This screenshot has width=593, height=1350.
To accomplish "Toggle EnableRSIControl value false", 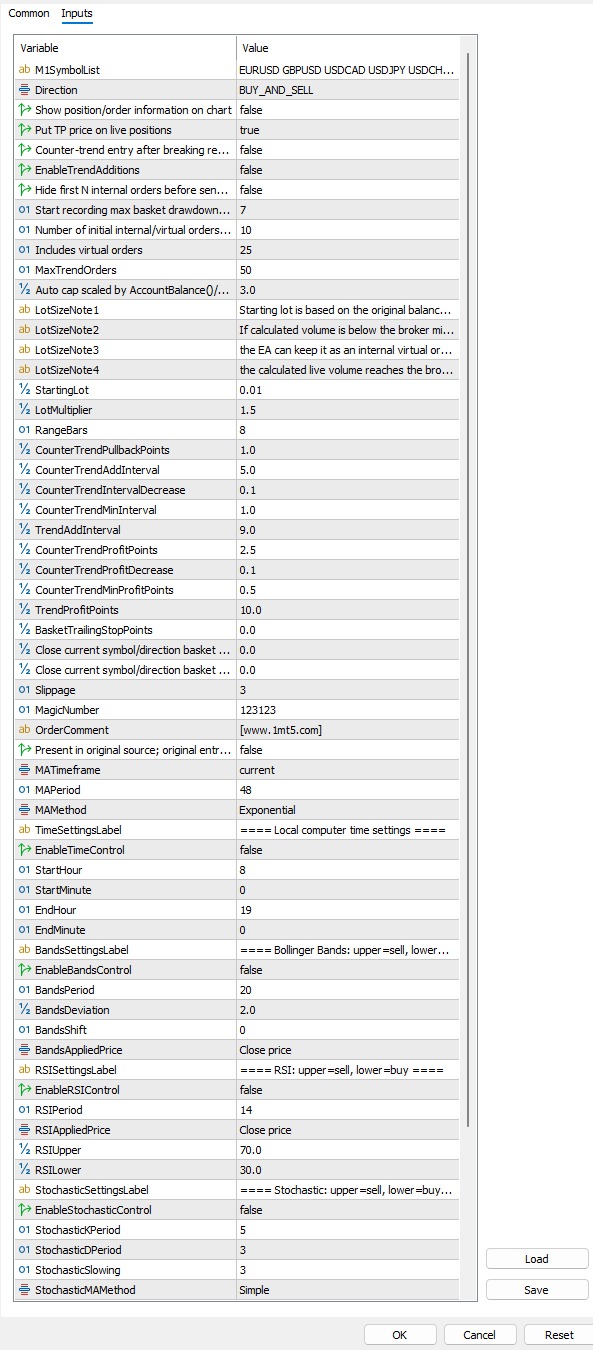I will tap(347, 1090).
